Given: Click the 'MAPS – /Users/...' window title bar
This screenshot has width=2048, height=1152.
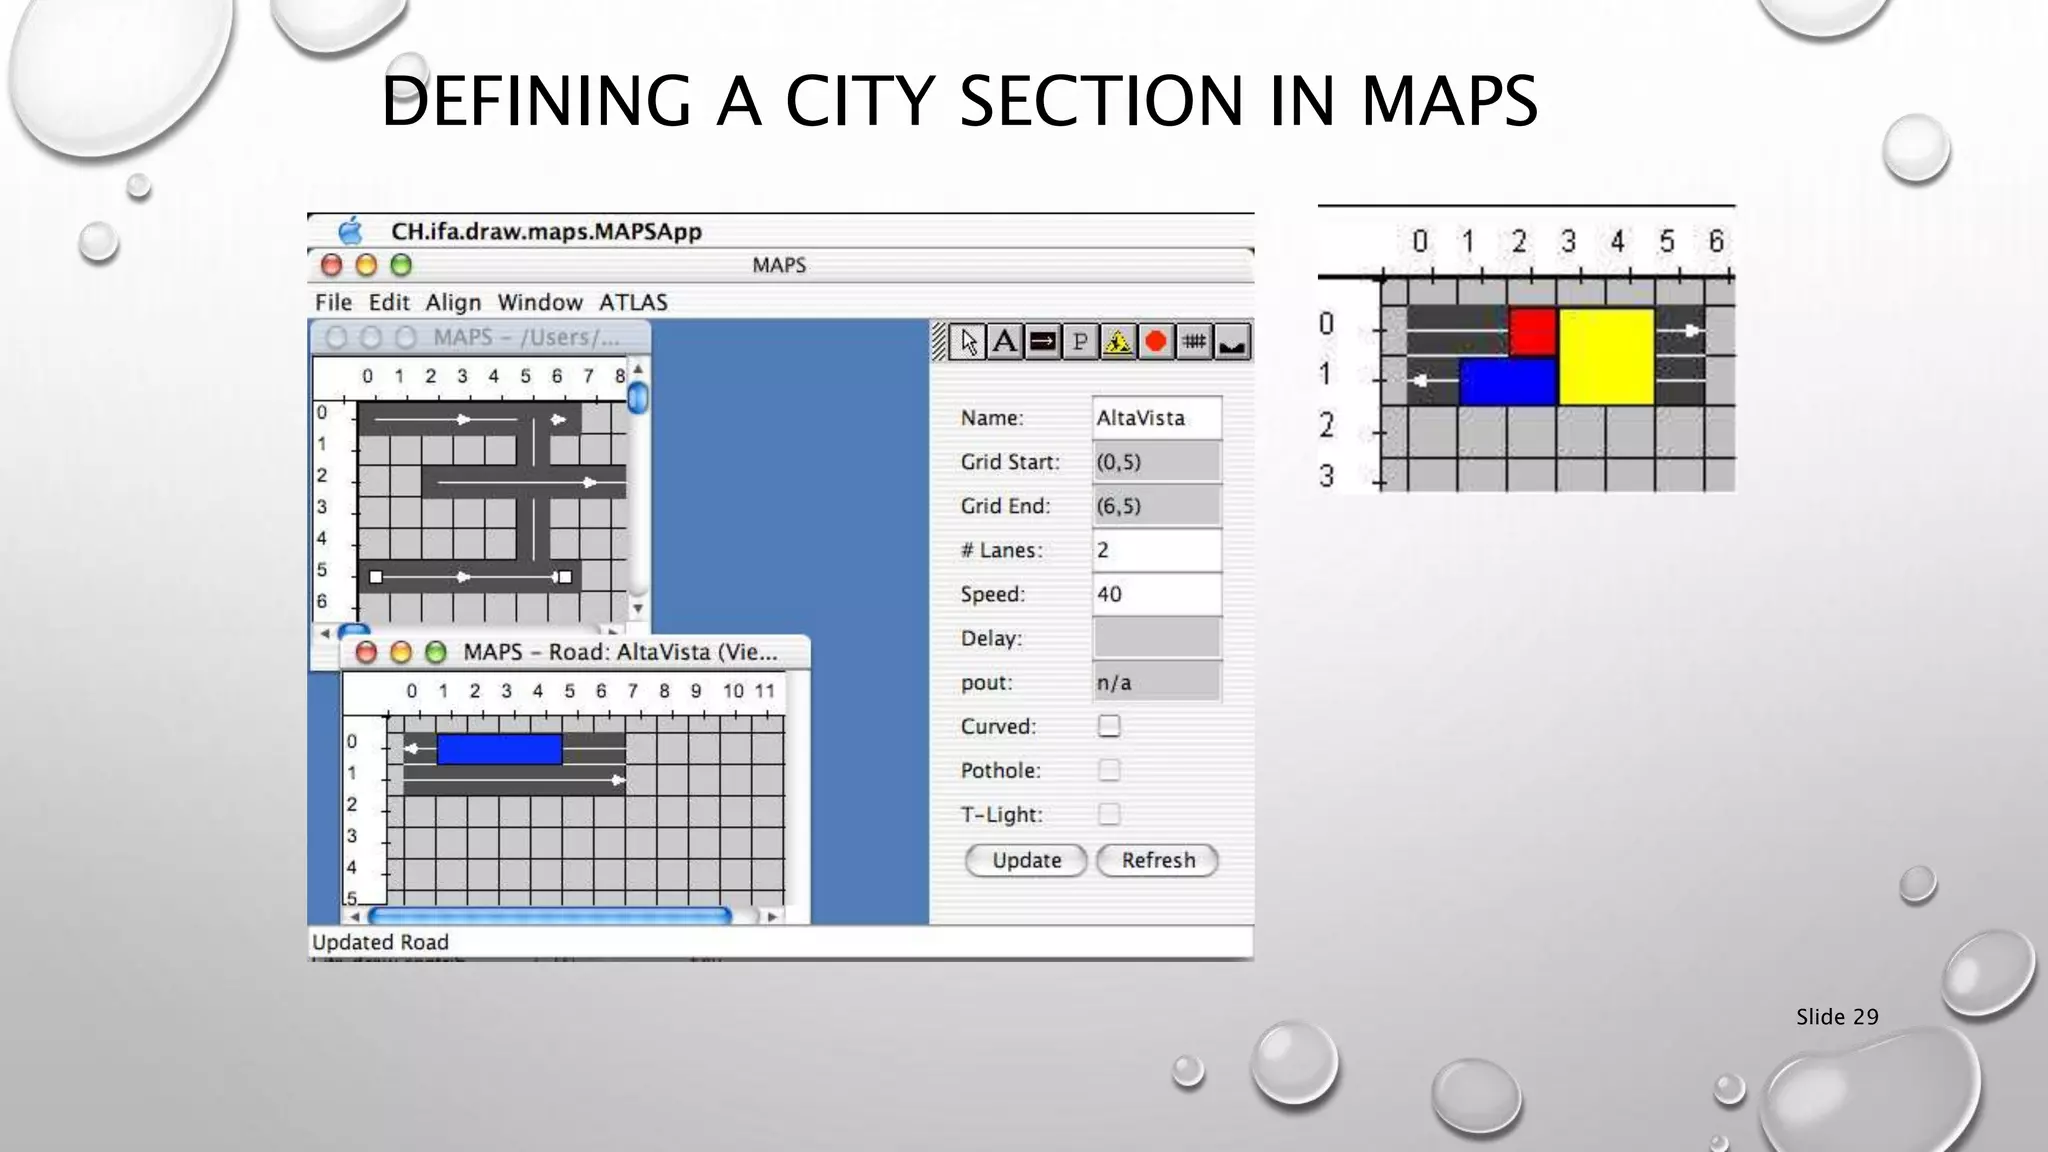Looking at the screenshot, I should pyautogui.click(x=481, y=338).
